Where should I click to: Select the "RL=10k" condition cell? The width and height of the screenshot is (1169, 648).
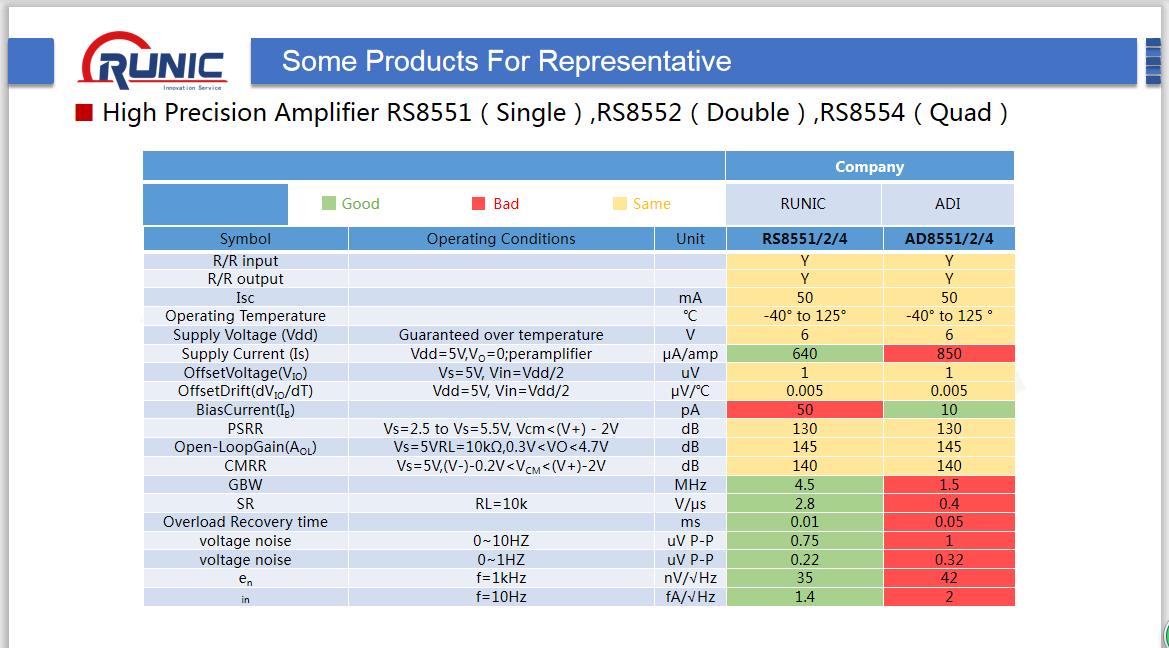pyautogui.click(x=501, y=503)
